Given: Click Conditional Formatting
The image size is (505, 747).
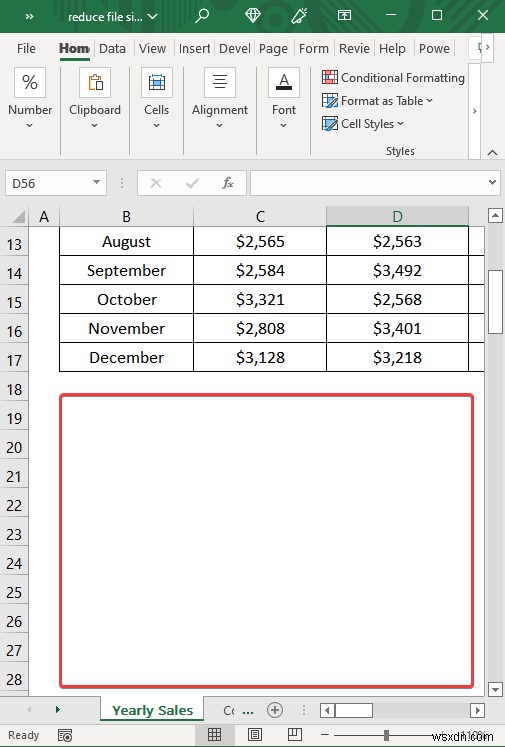Looking at the screenshot, I should click(x=393, y=77).
